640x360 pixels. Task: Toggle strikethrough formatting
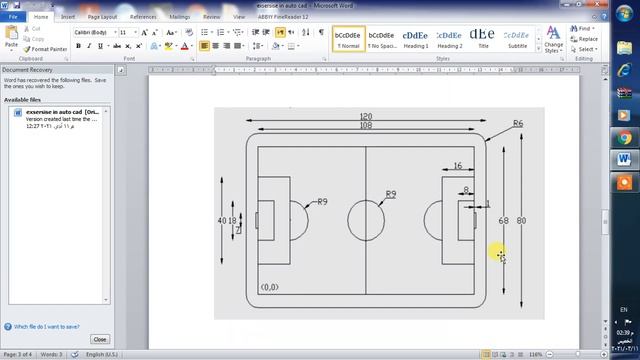[x=117, y=46]
